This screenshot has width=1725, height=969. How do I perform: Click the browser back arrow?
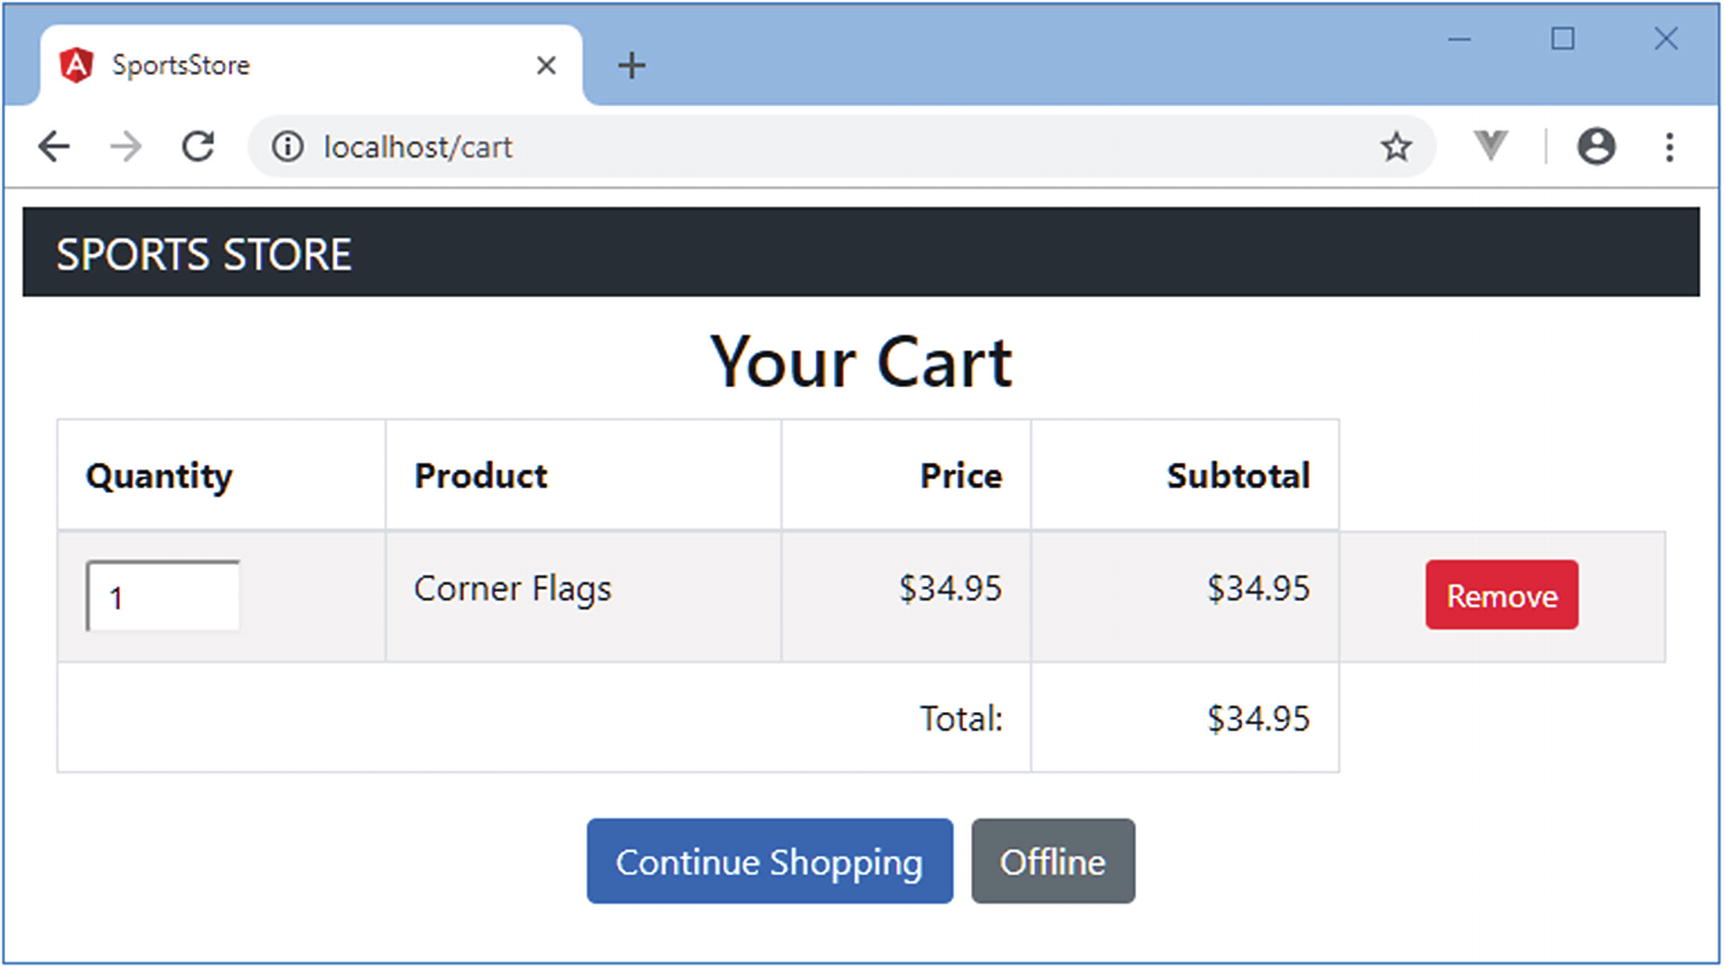pyautogui.click(x=54, y=147)
